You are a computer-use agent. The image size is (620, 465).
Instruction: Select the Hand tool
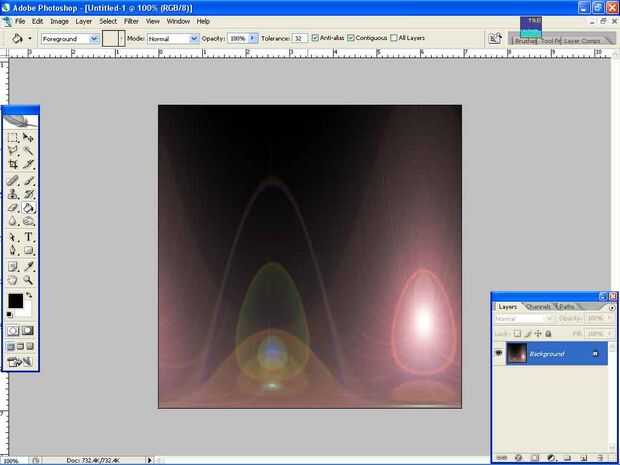[x=13, y=280]
